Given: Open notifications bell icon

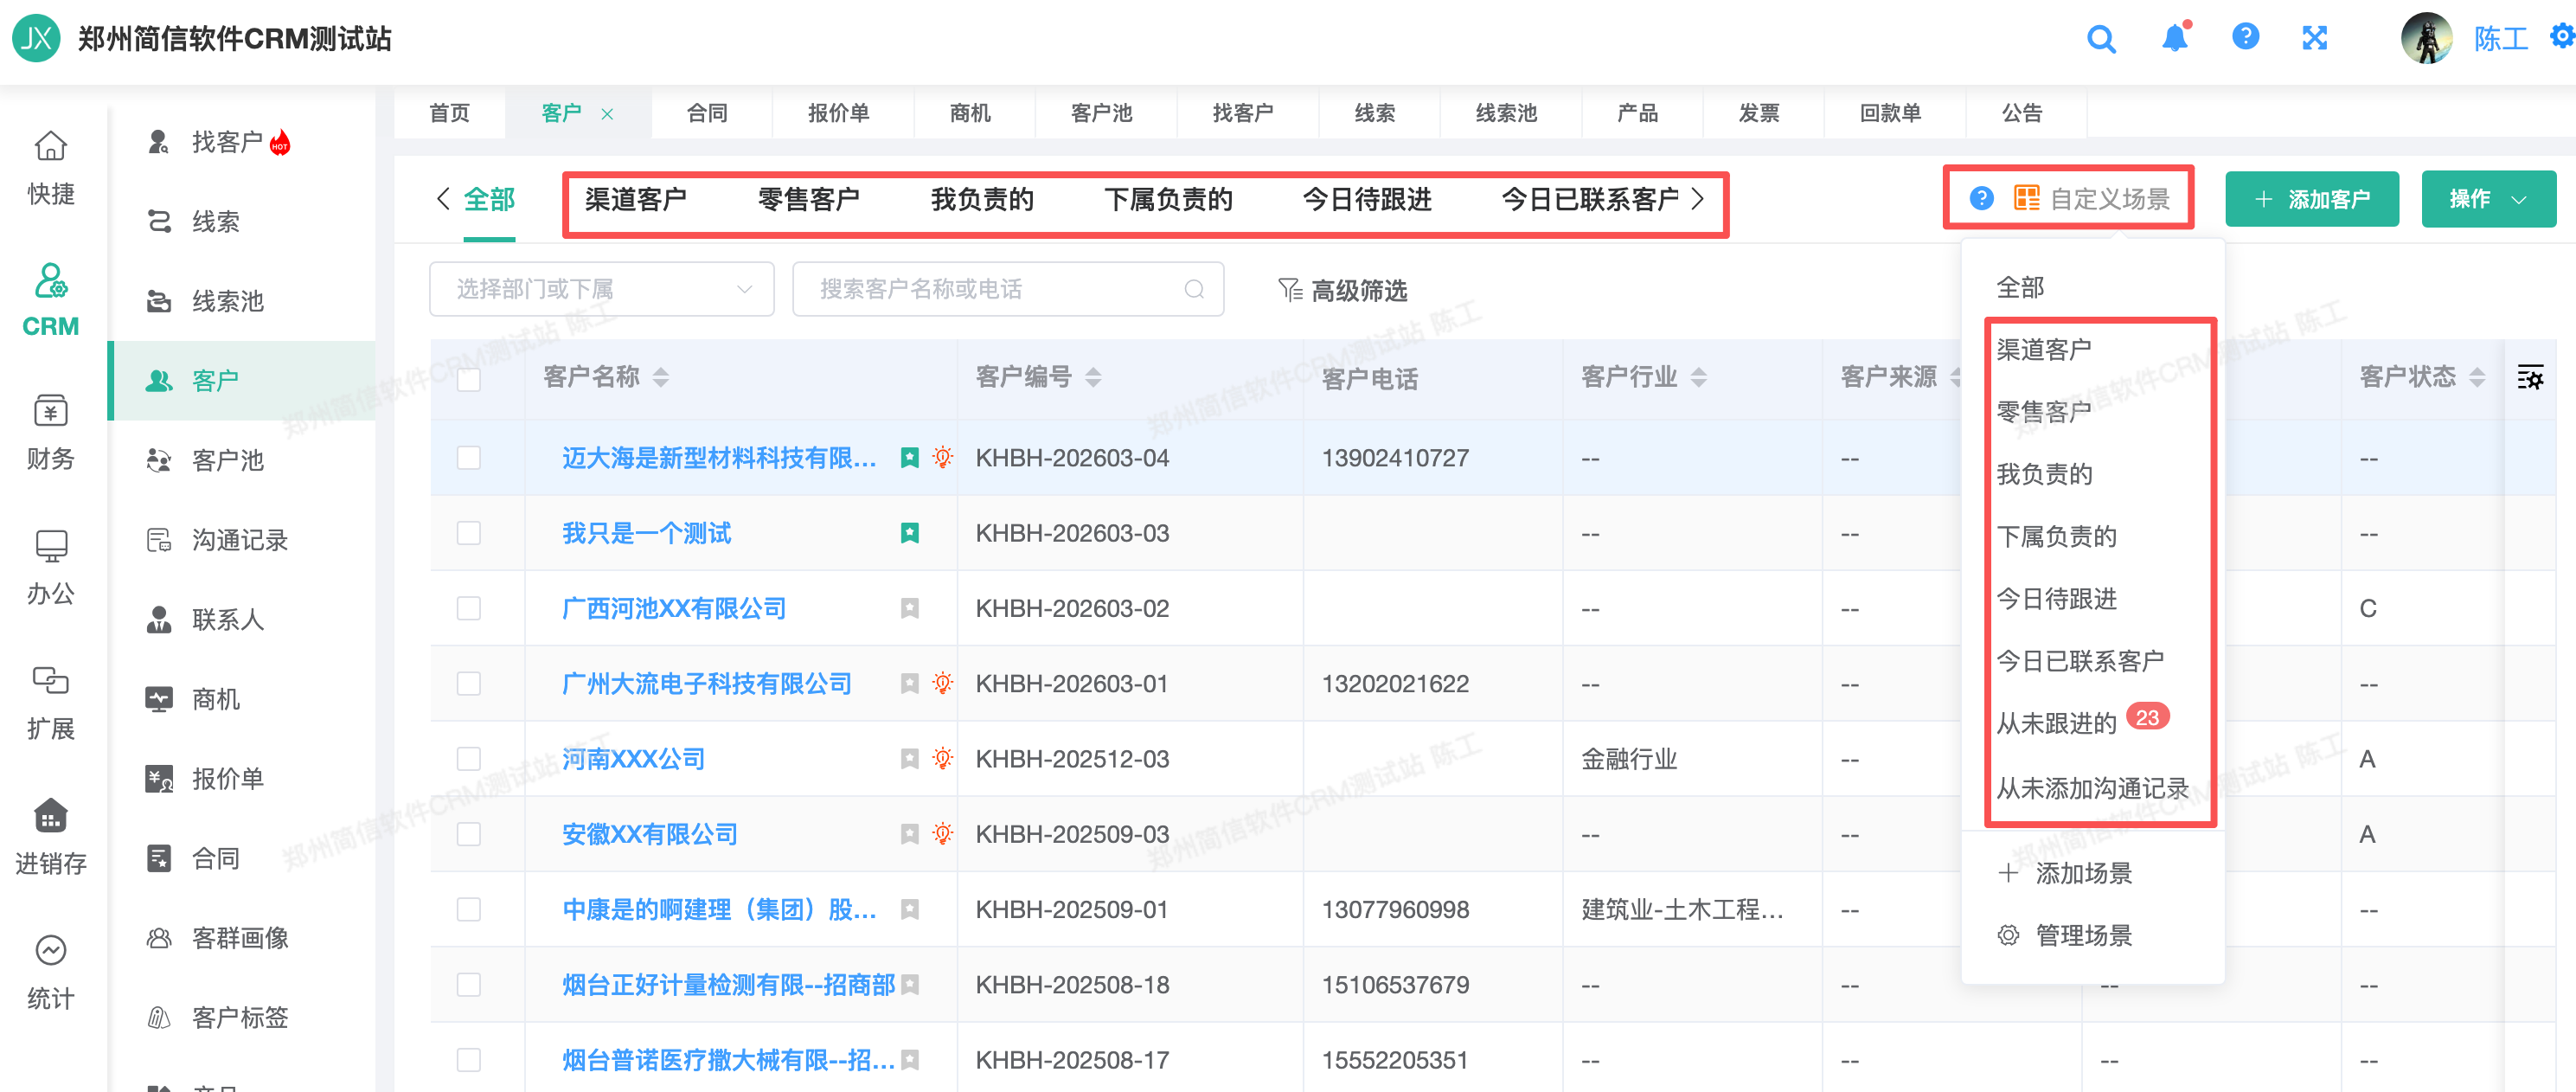Looking at the screenshot, I should click(x=2175, y=37).
